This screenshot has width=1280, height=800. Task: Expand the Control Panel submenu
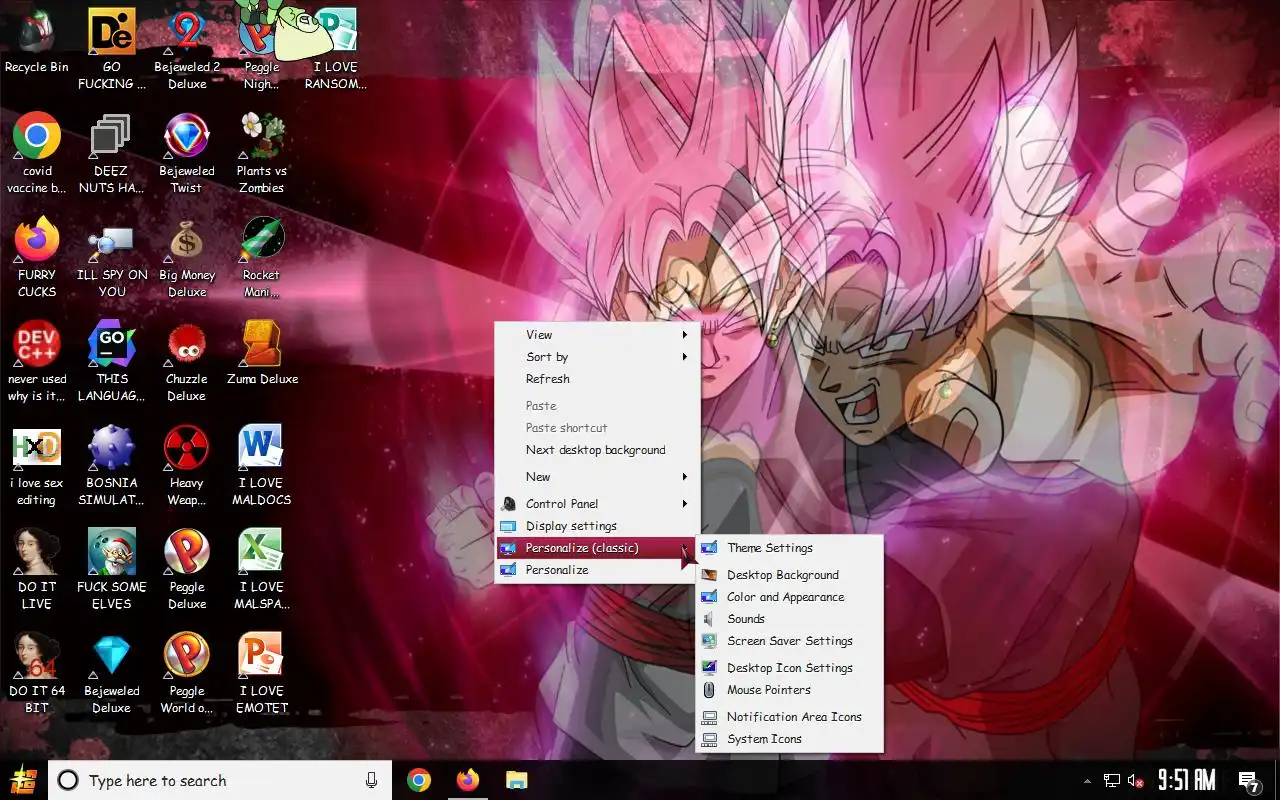(596, 504)
